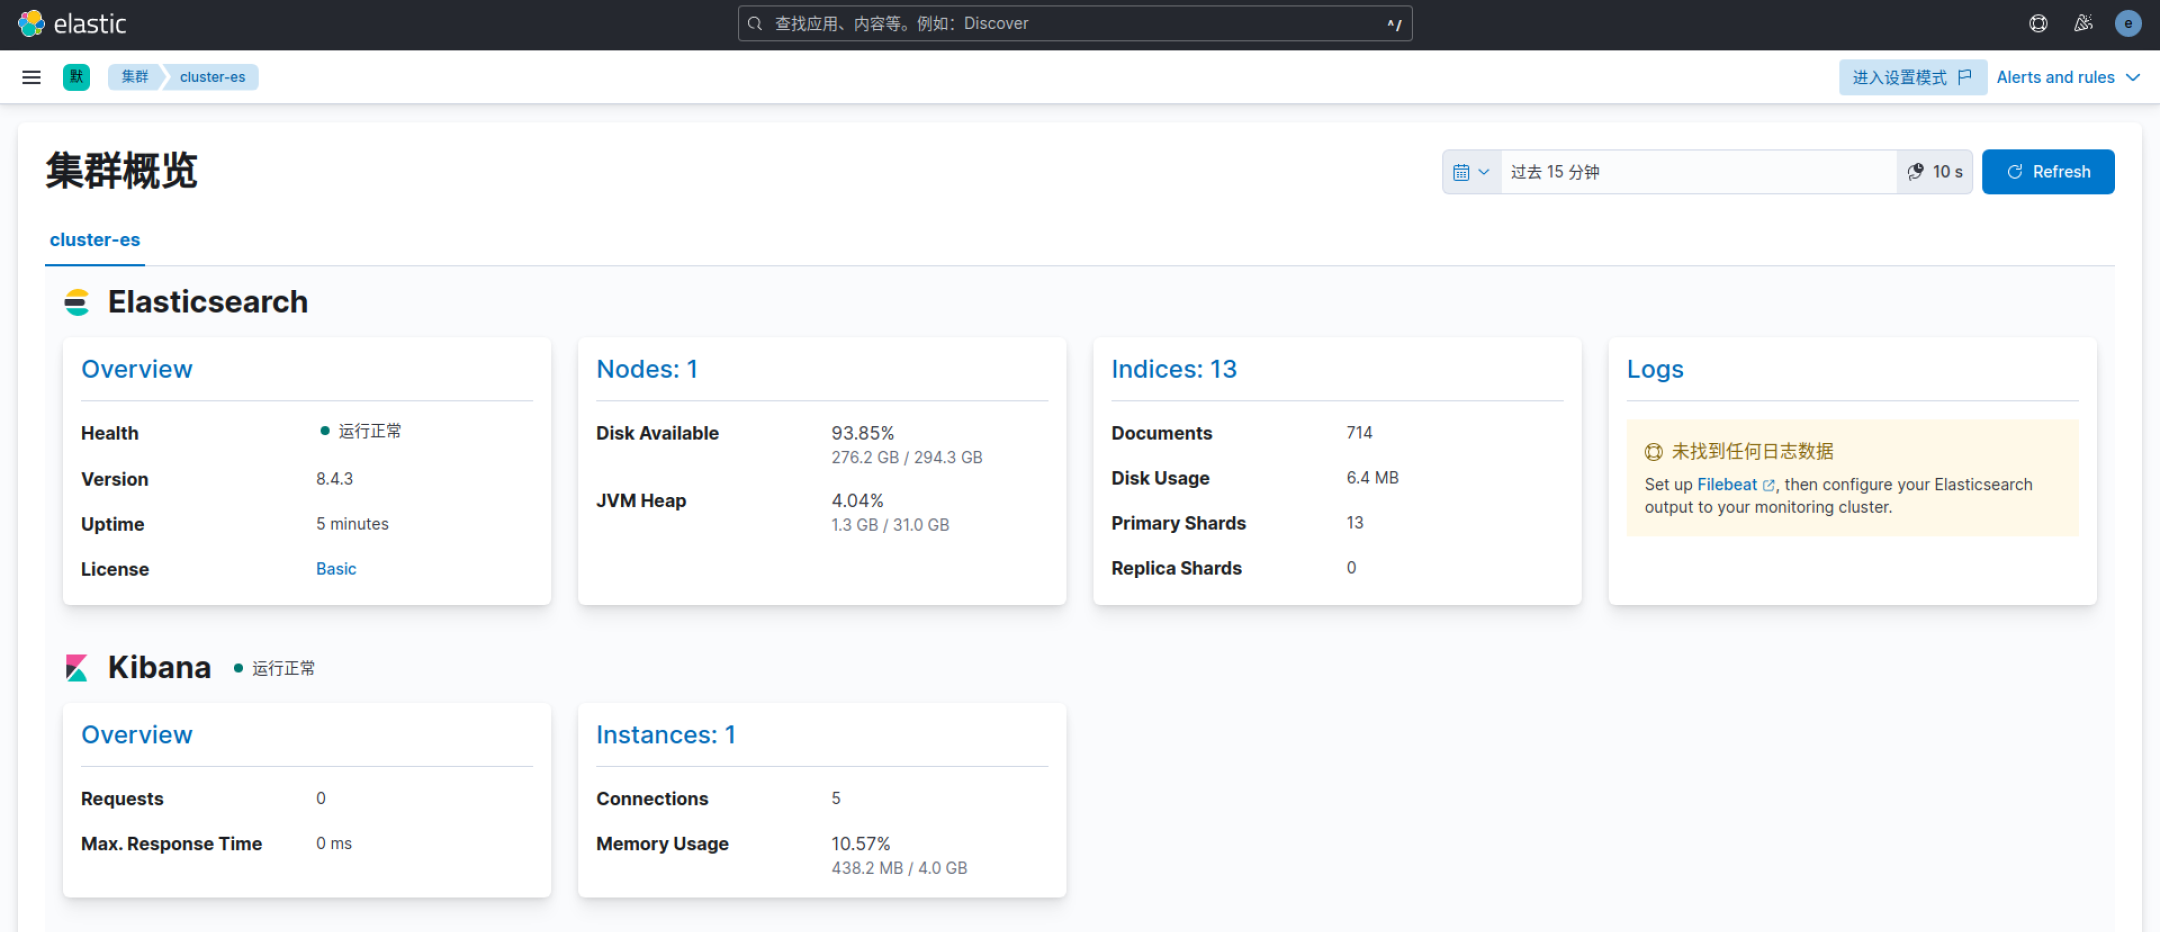The width and height of the screenshot is (2160, 932).
Task: Click the Refresh button
Action: pos(2048,172)
